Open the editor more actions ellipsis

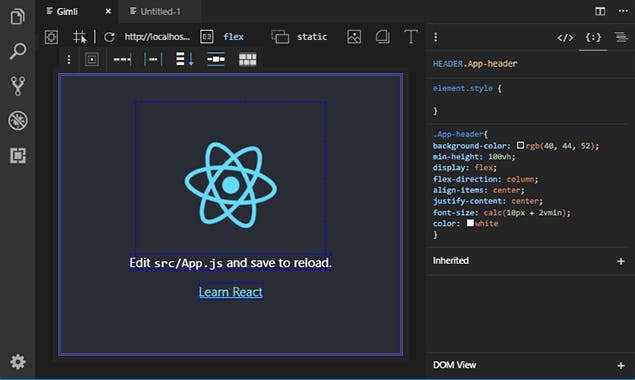click(x=623, y=11)
